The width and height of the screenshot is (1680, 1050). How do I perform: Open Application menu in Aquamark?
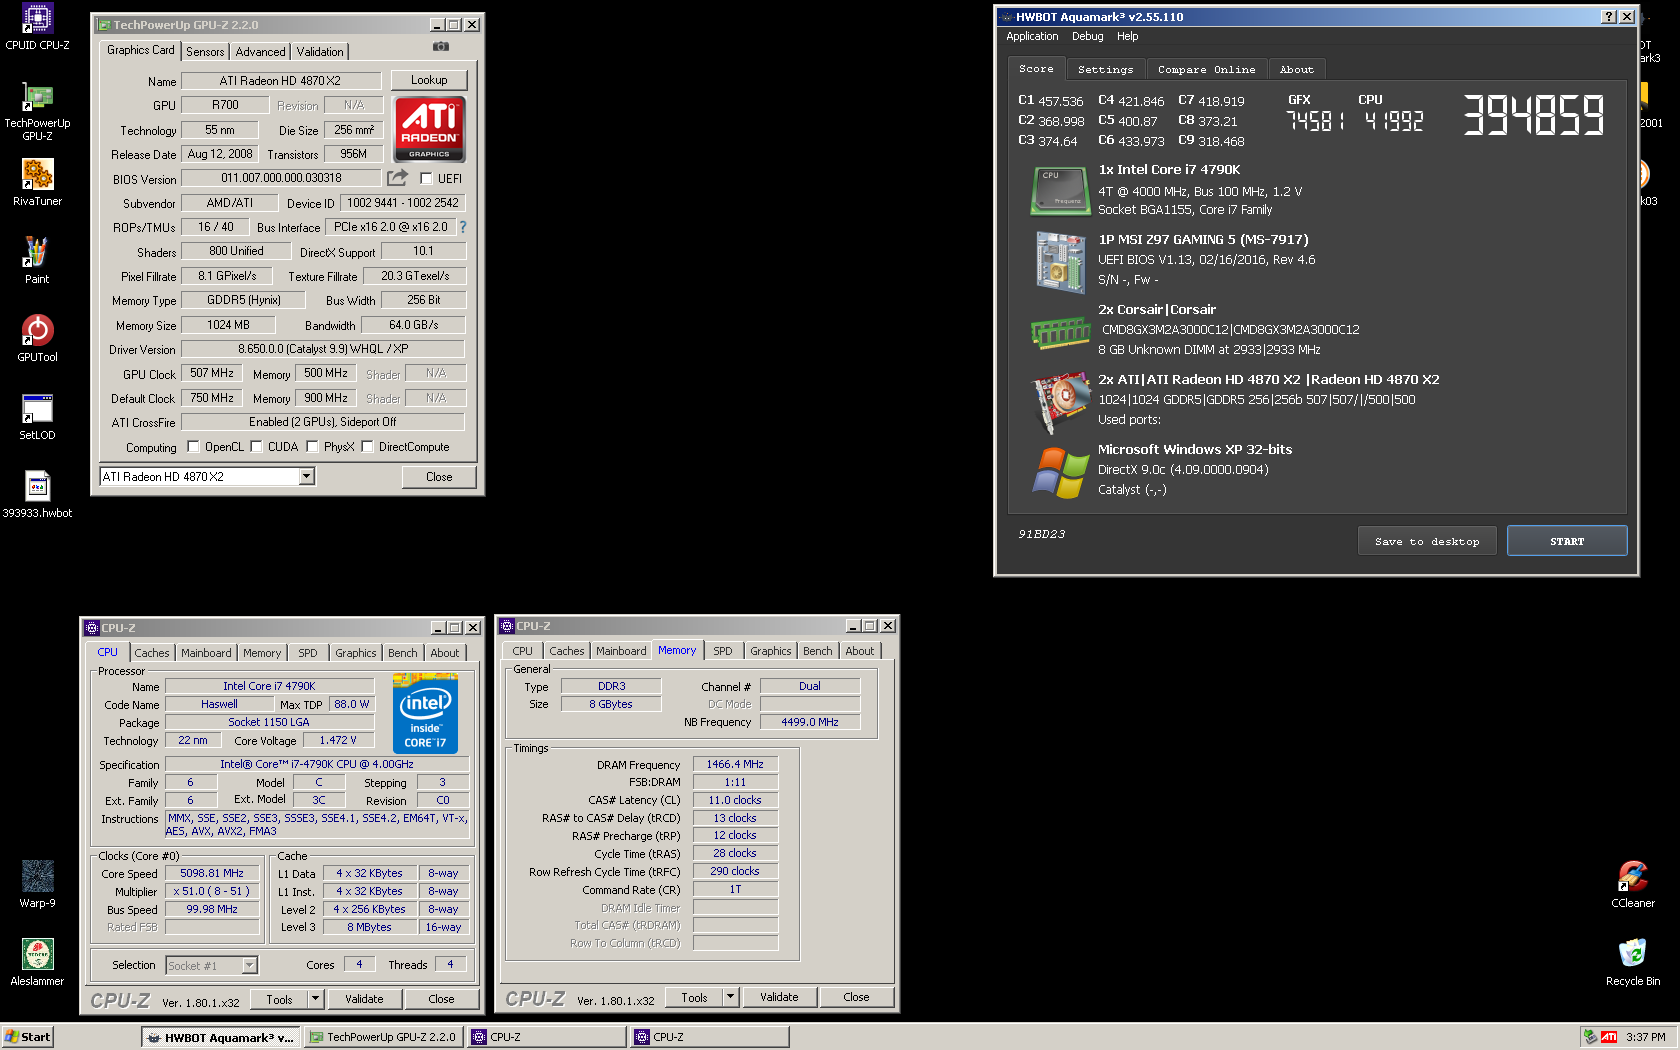(1032, 36)
